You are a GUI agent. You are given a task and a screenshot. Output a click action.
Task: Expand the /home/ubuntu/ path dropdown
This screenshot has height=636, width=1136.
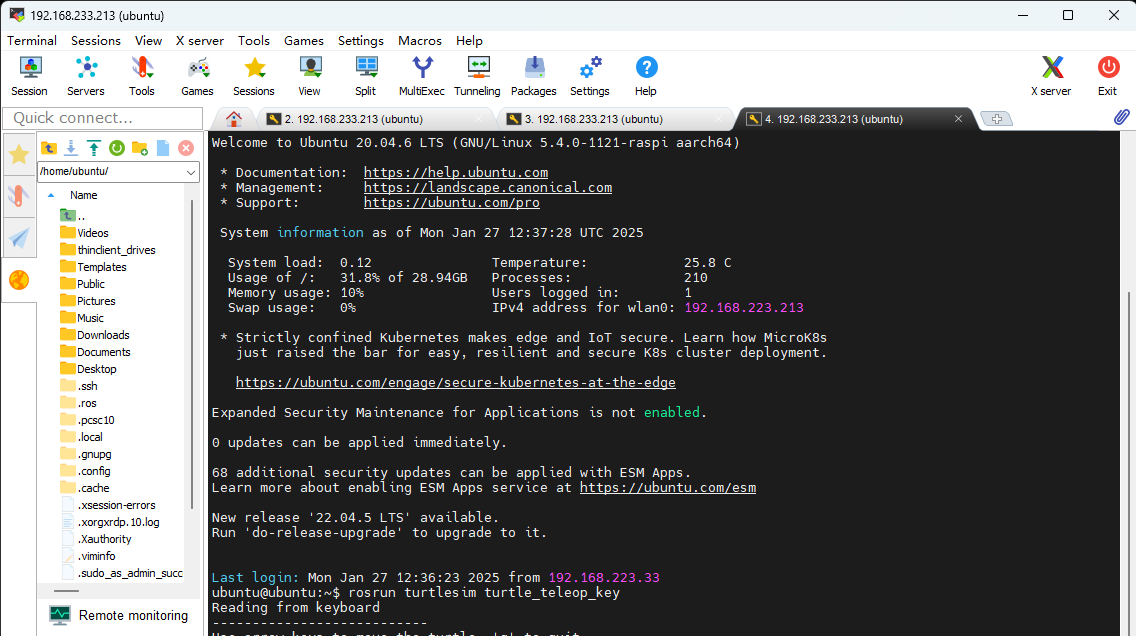pyautogui.click(x=191, y=172)
